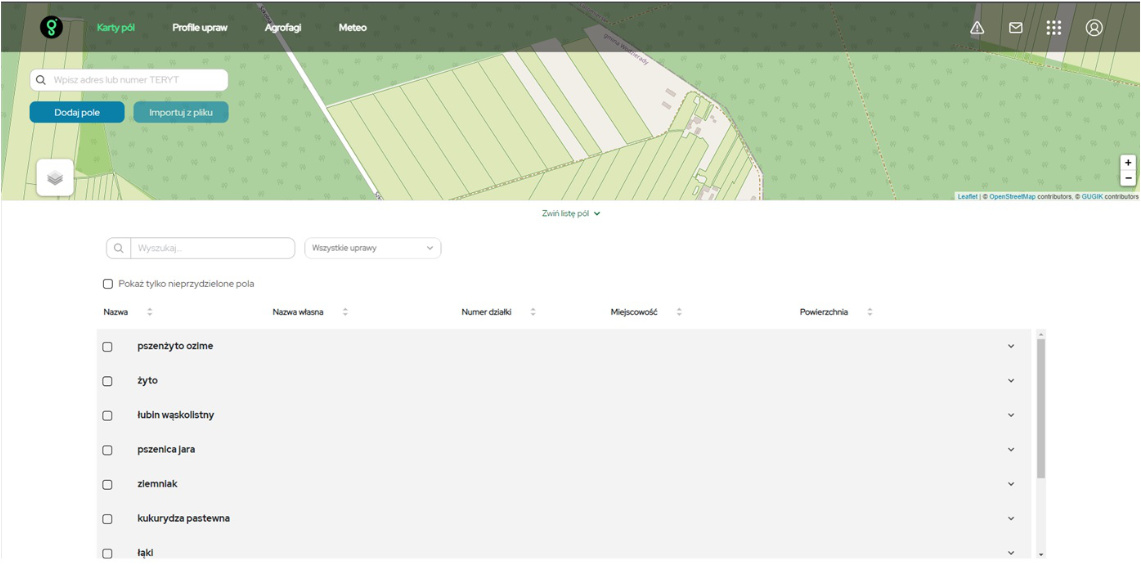Screen dimensions: 1141x576
Task: Sort the list by Nazwa column arrows
Action: pos(150,312)
